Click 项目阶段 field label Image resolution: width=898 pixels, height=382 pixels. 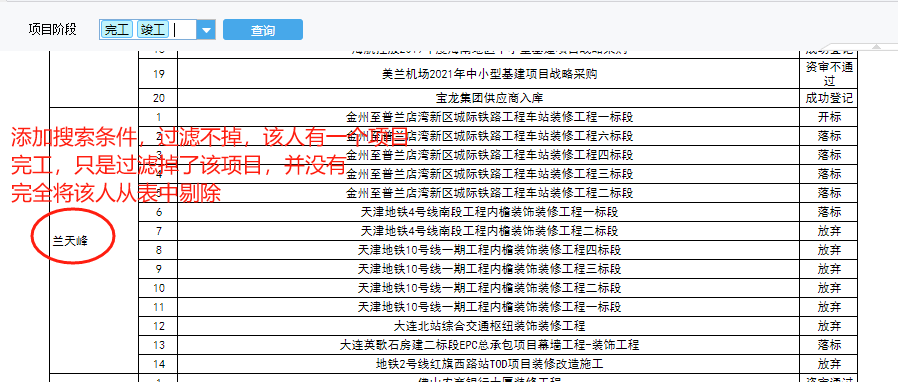pos(52,29)
